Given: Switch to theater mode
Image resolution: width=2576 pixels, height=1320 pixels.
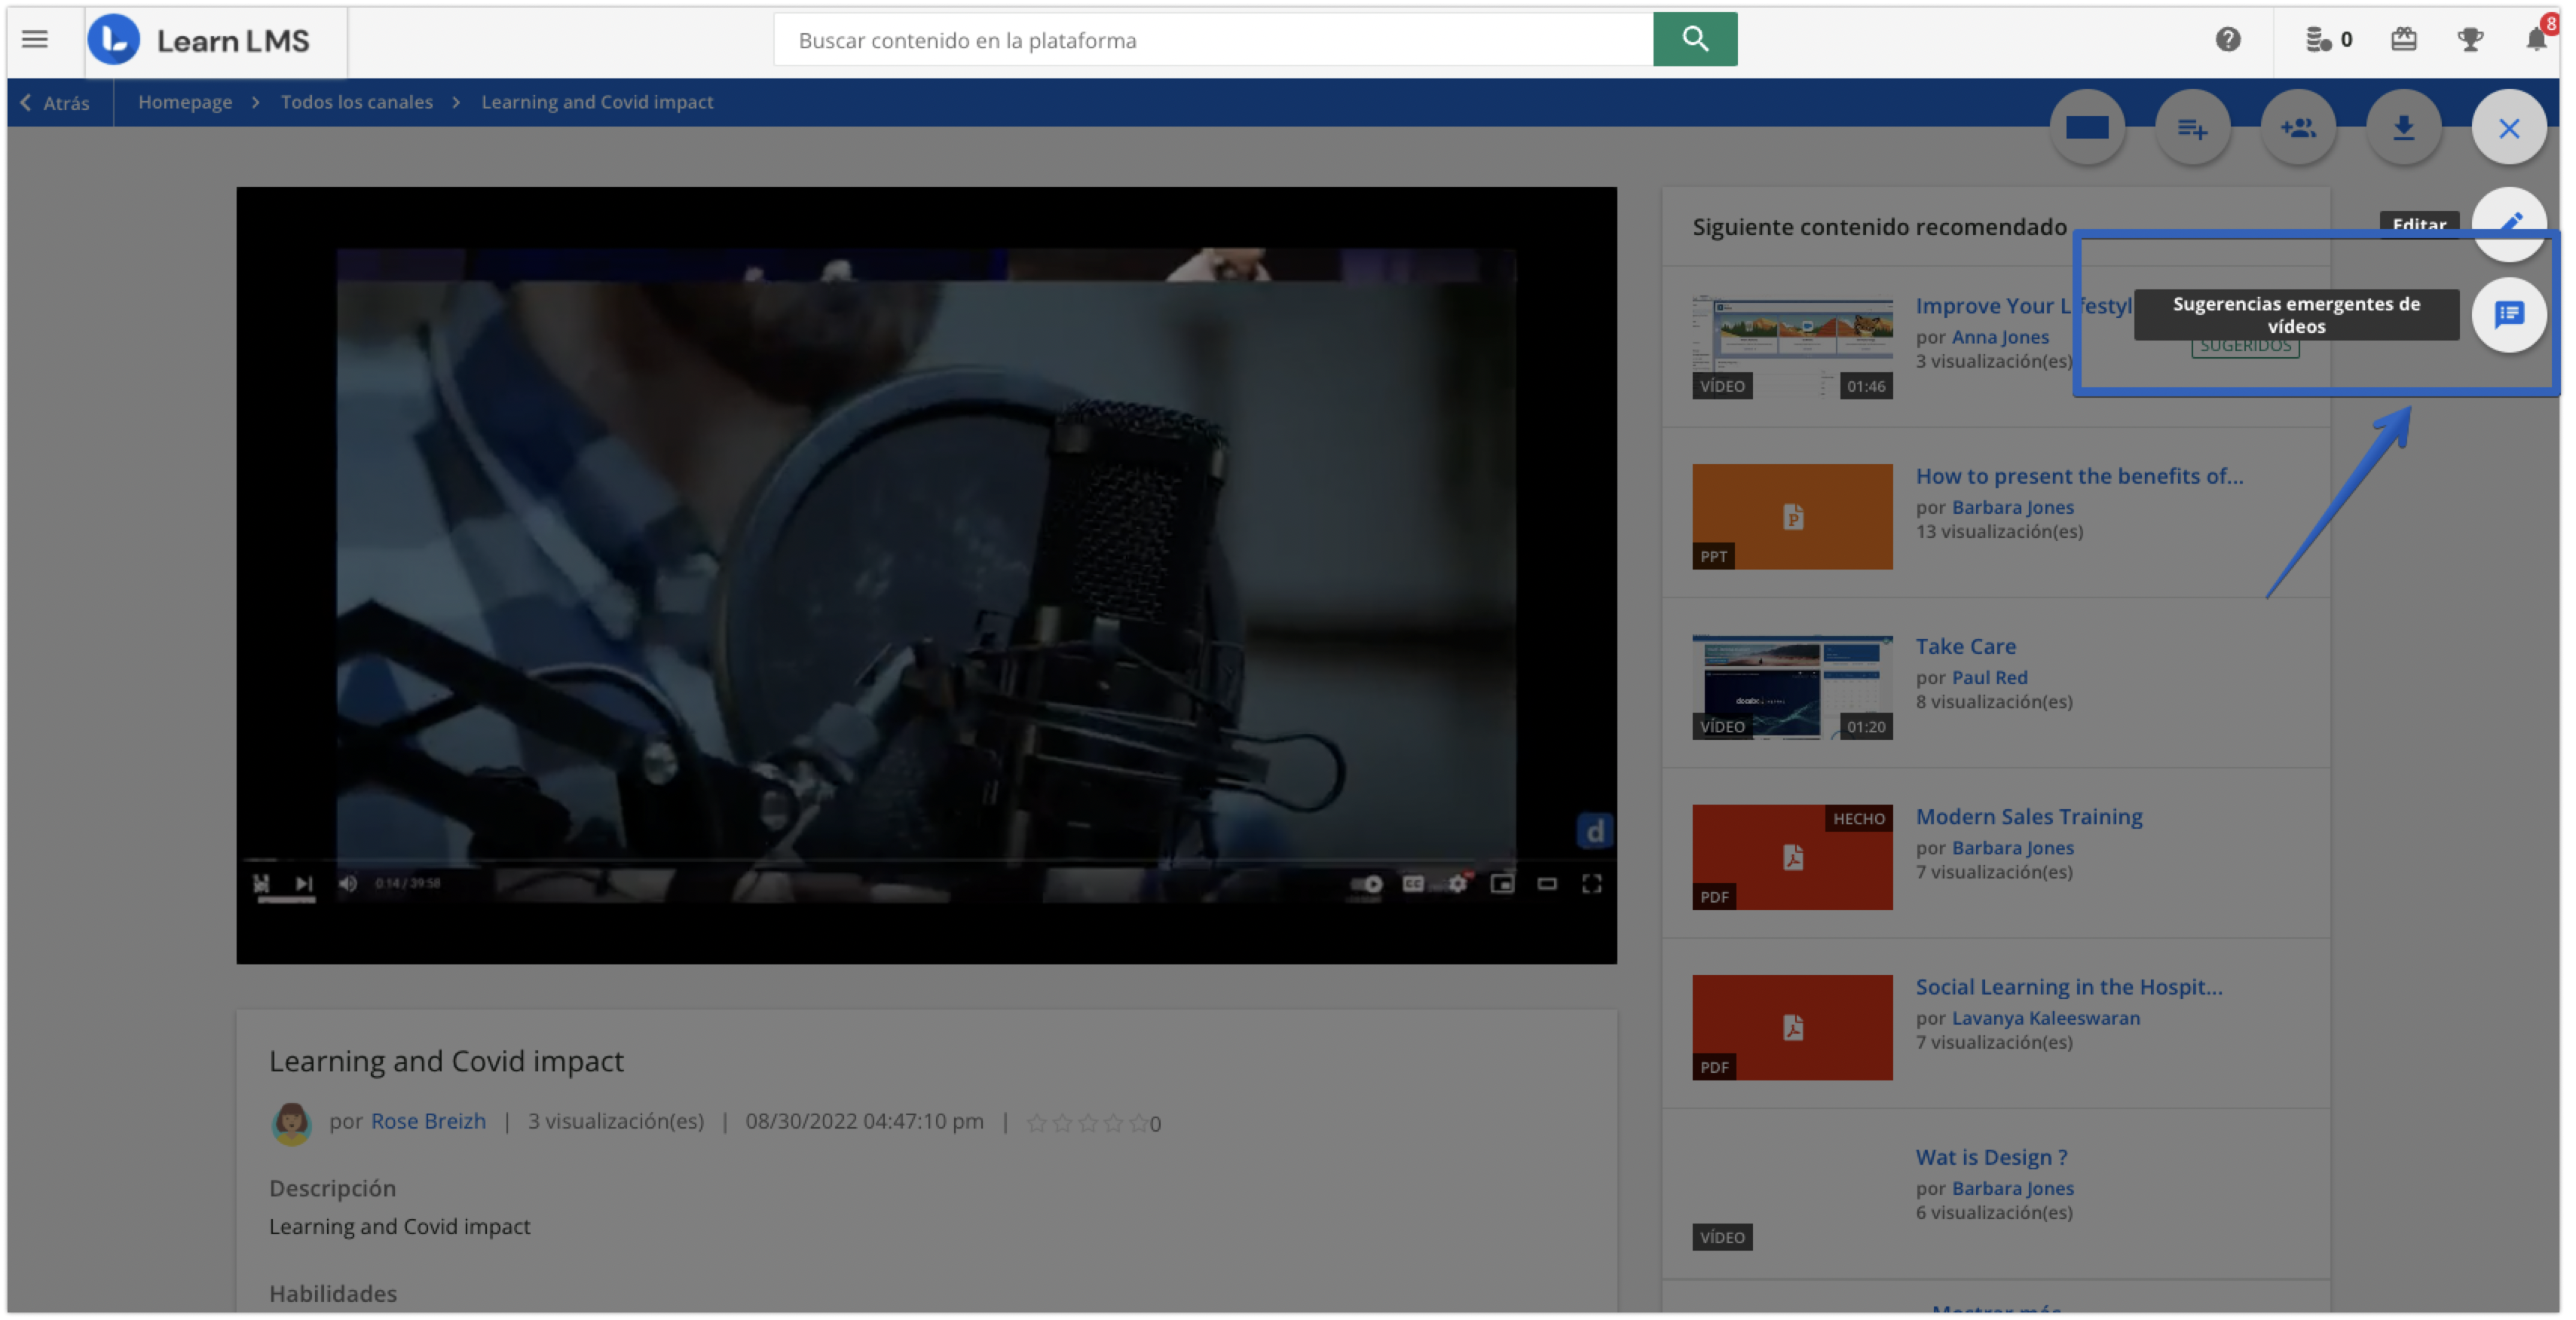Looking at the screenshot, I should tap(1547, 884).
